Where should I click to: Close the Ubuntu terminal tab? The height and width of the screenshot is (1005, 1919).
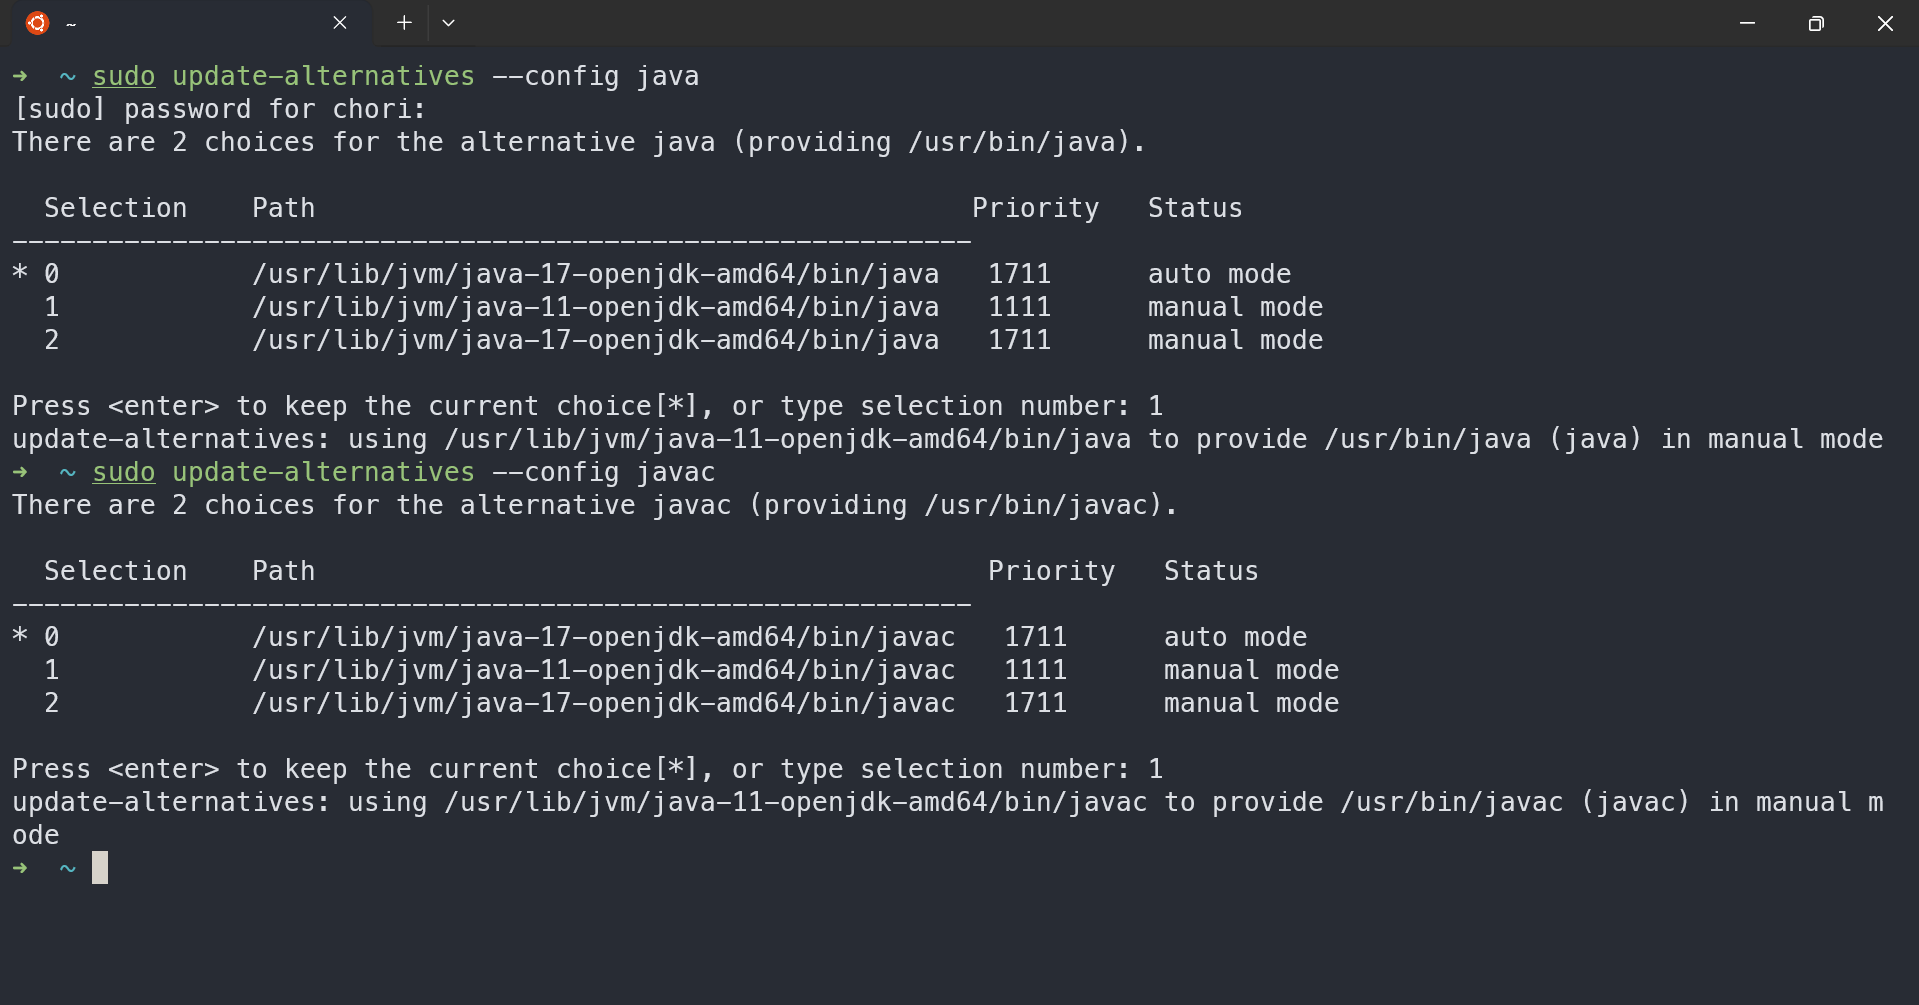(x=340, y=23)
